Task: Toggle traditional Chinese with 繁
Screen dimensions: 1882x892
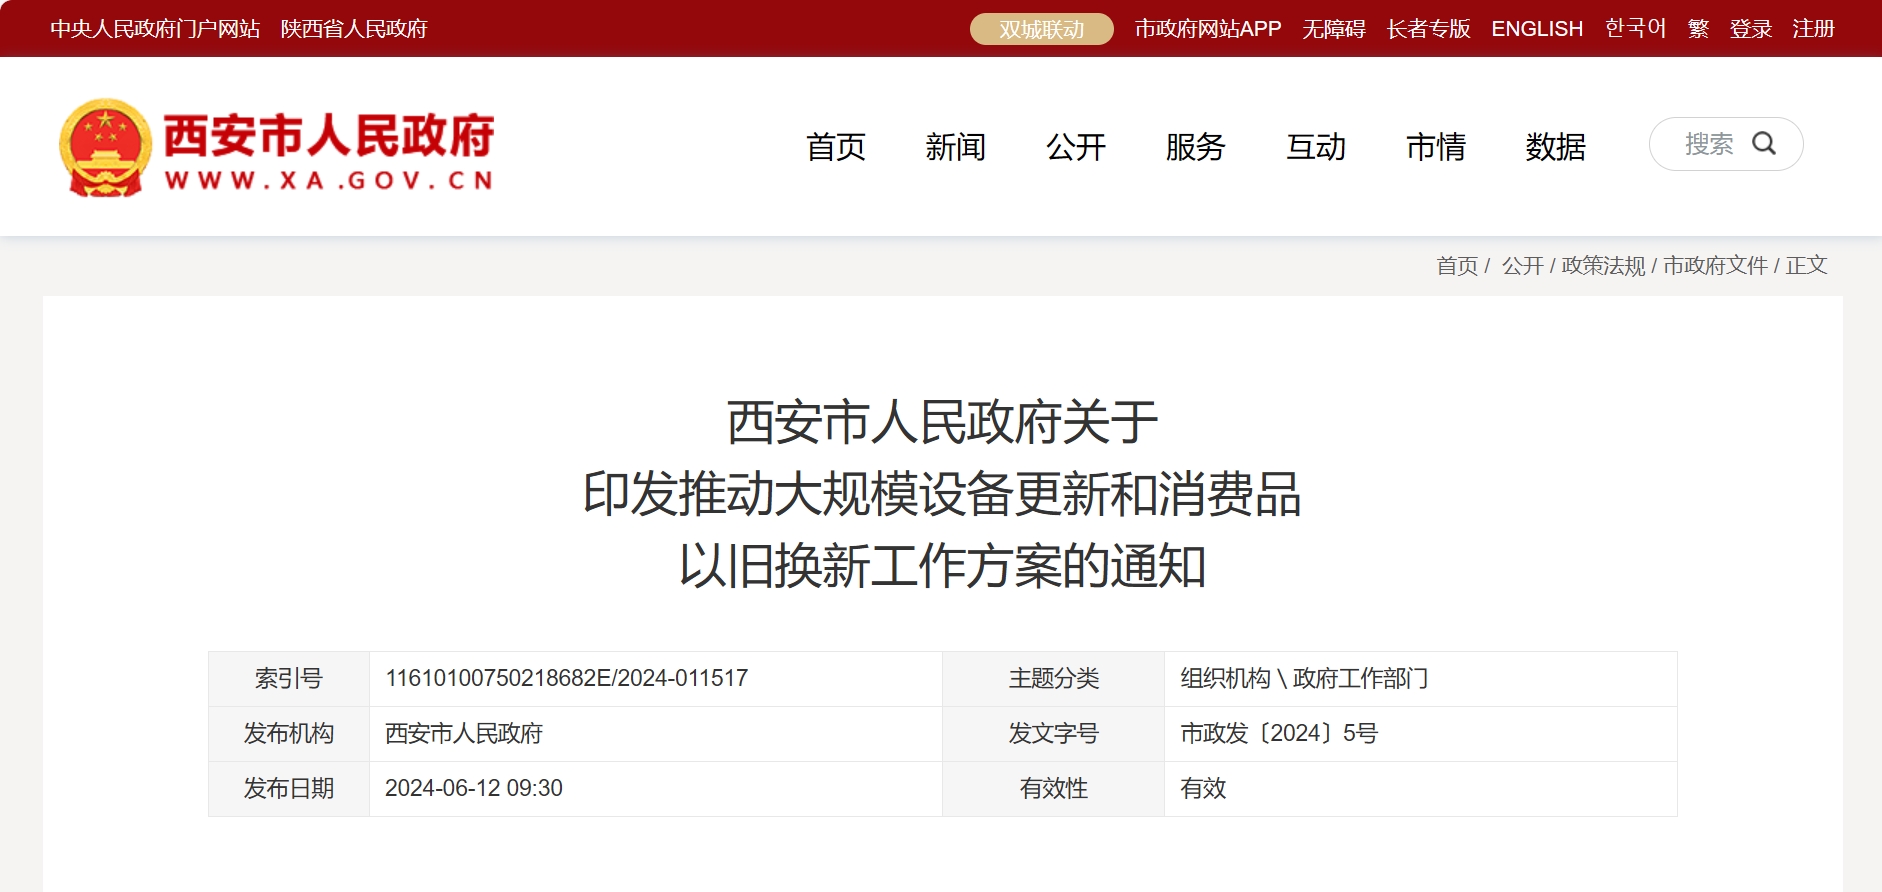Action: point(1698,29)
